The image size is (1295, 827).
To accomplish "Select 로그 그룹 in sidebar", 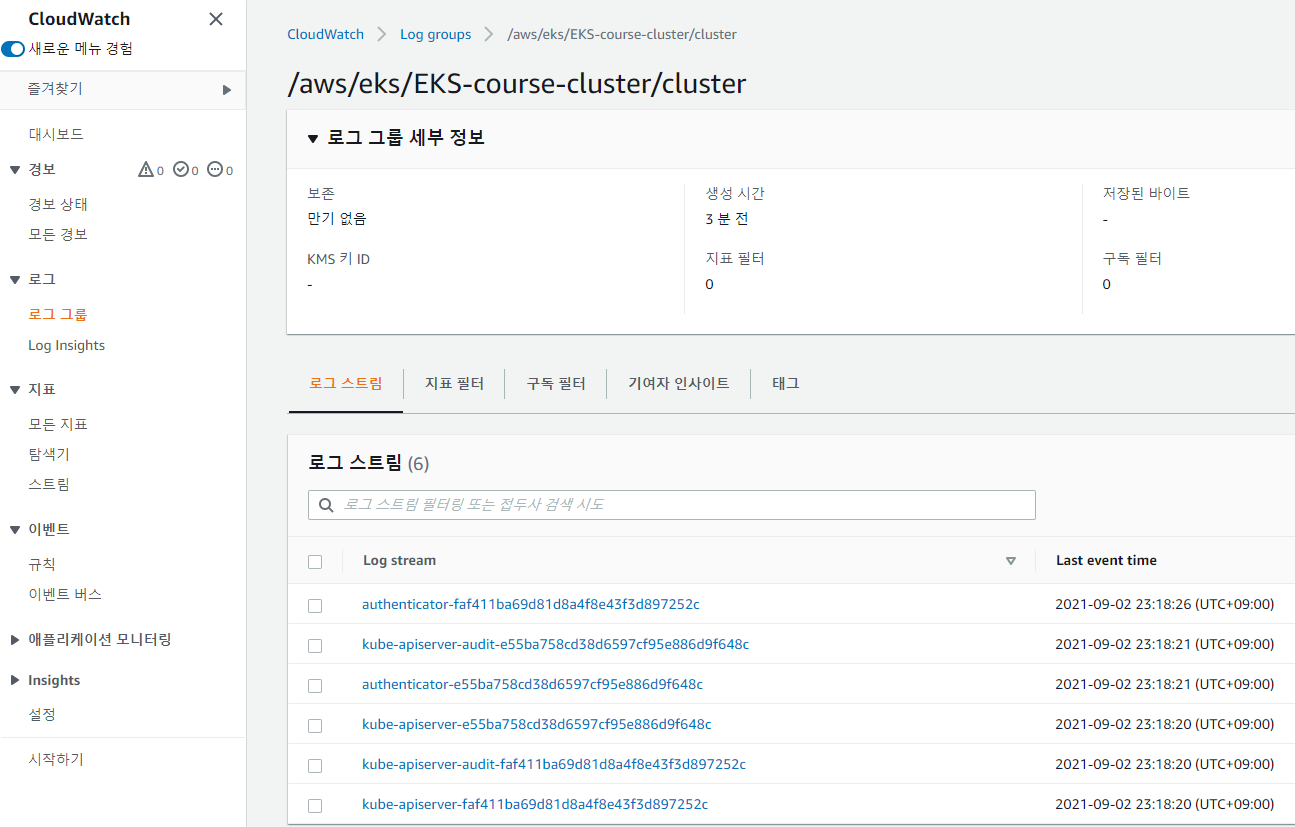I will coord(58,314).
